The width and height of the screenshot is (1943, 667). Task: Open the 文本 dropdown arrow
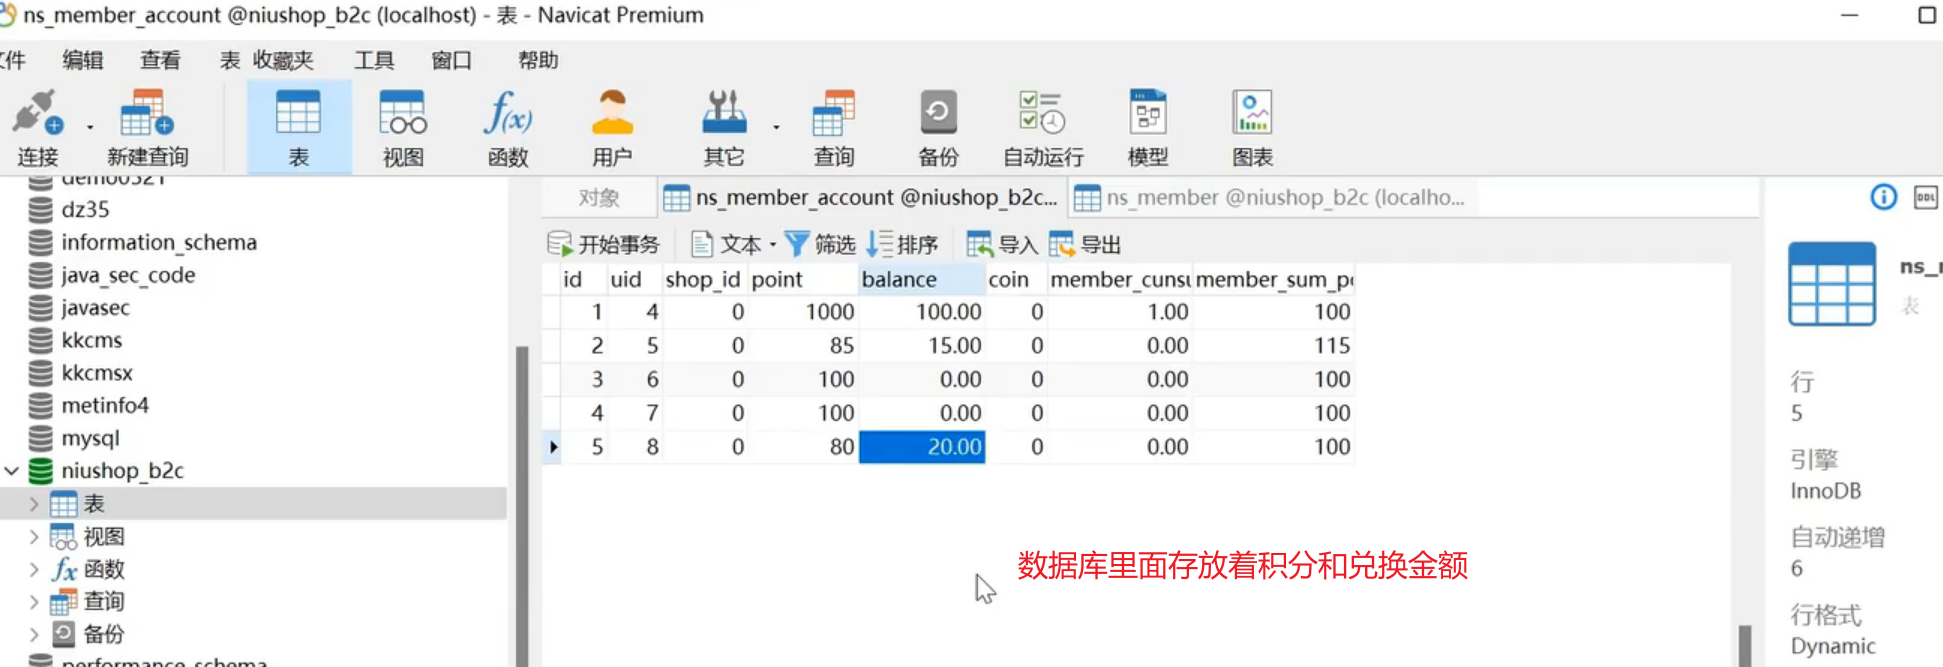tap(773, 245)
